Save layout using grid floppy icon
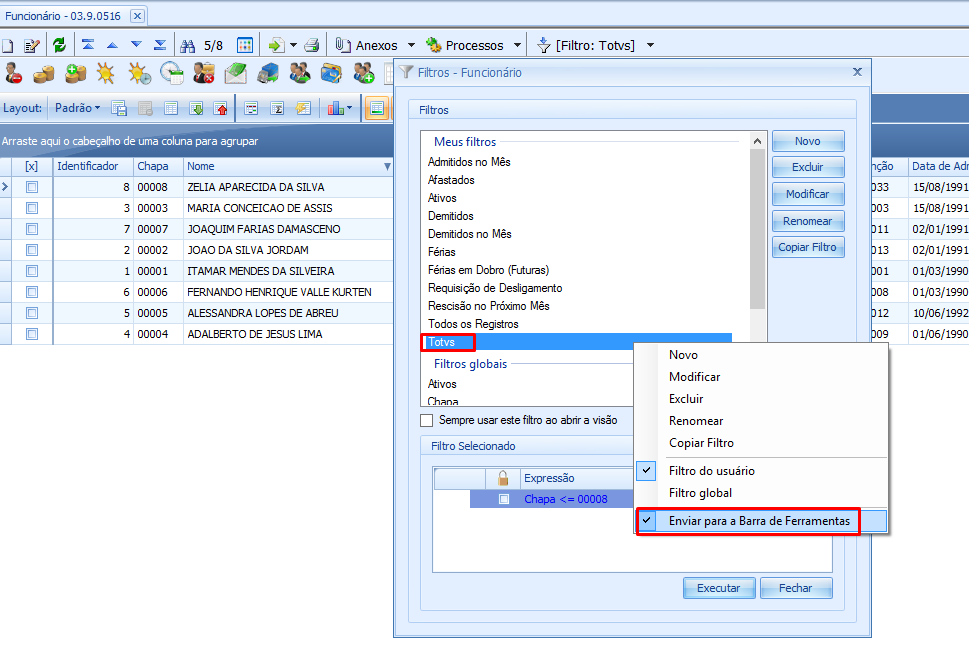The width and height of the screenshot is (969, 654). coord(119,109)
